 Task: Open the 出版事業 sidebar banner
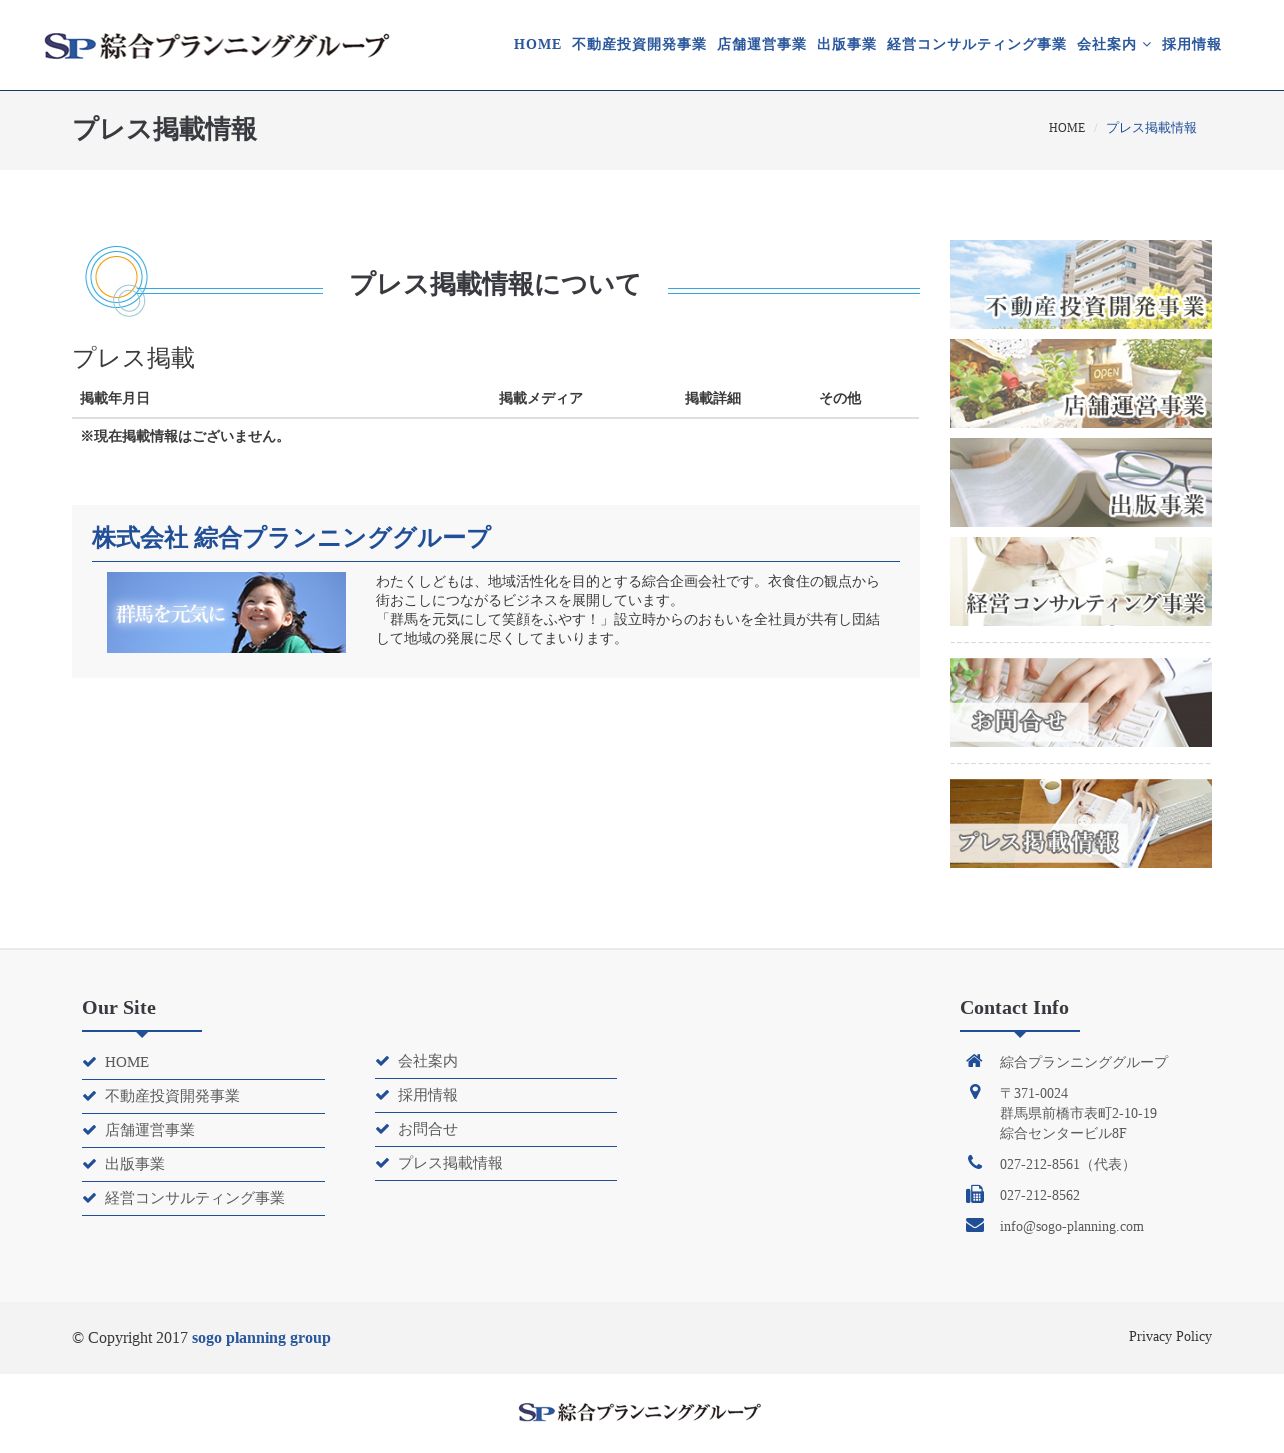pyautogui.click(x=1081, y=482)
